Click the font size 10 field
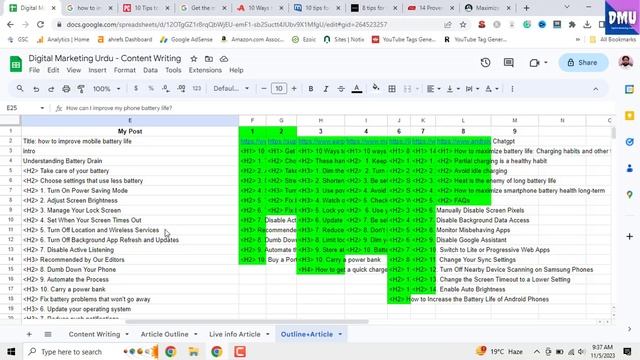The image size is (640, 360). click(x=279, y=89)
